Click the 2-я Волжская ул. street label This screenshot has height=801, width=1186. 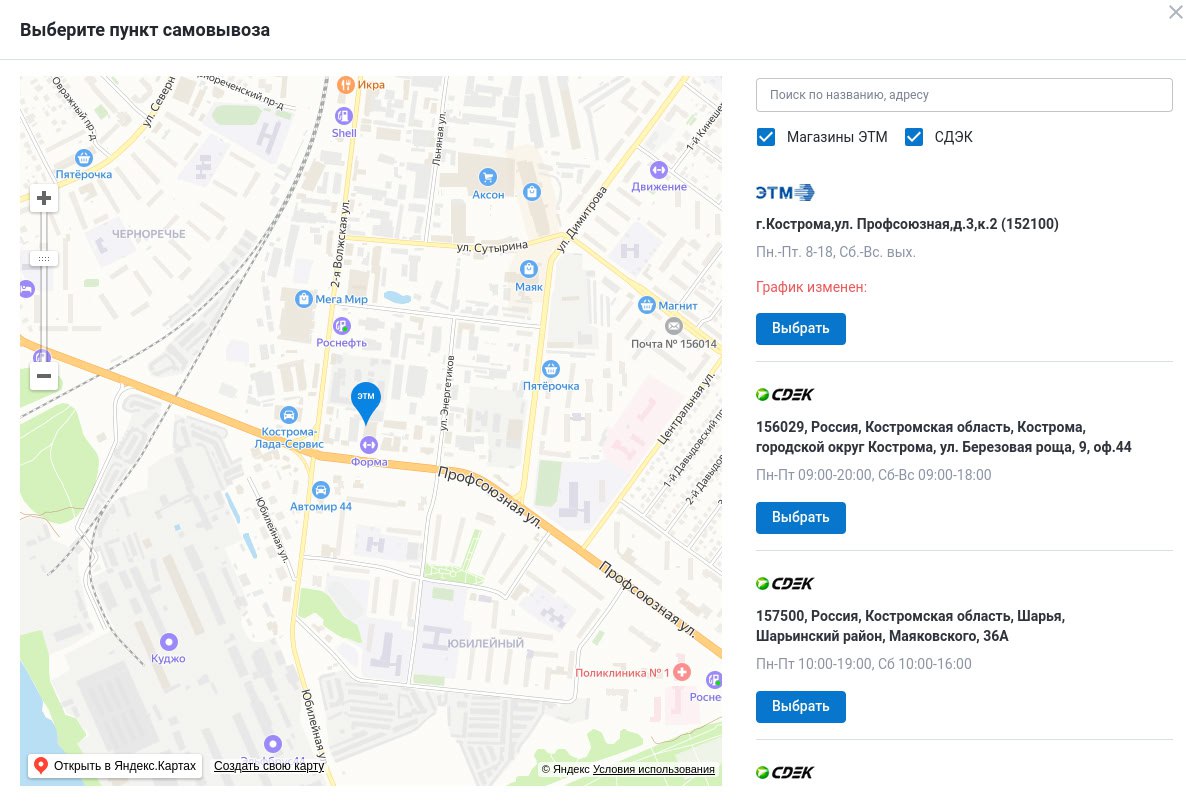point(341,243)
